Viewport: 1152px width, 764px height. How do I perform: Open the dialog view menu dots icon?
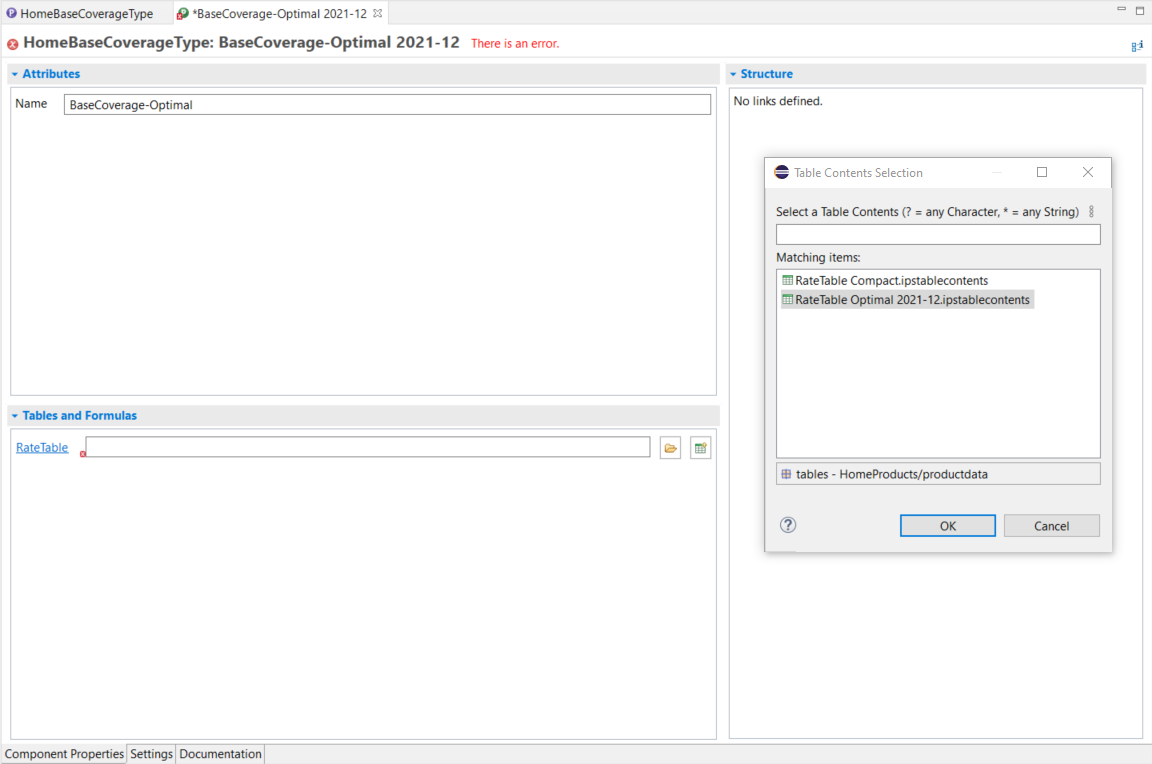pos(1091,212)
